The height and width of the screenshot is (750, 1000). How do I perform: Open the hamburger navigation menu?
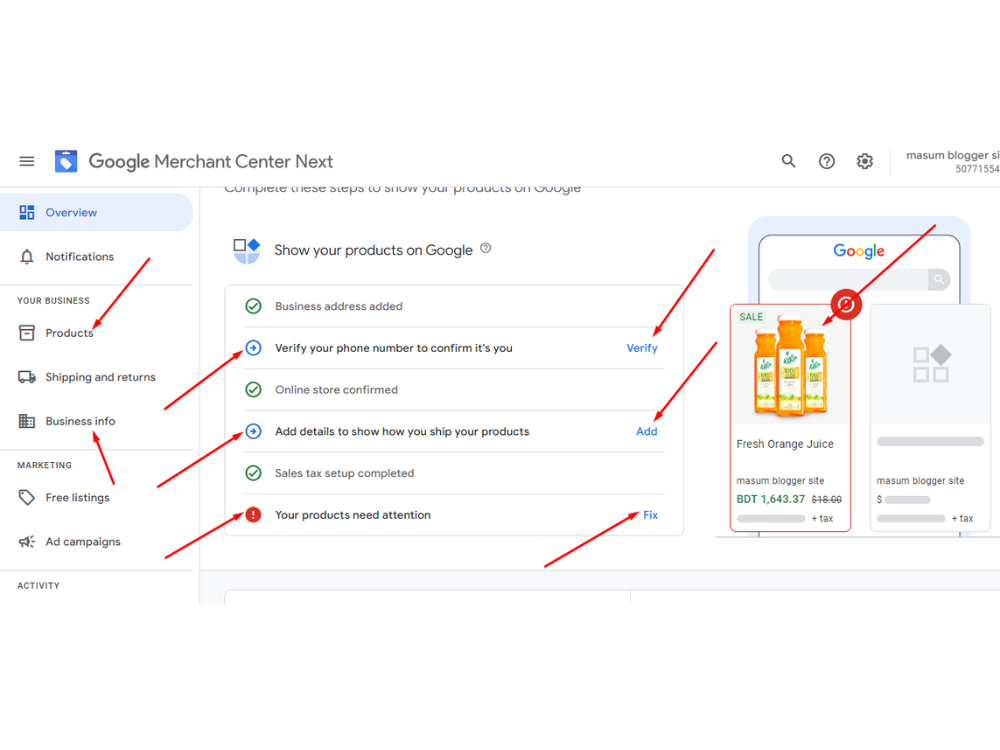coord(27,161)
